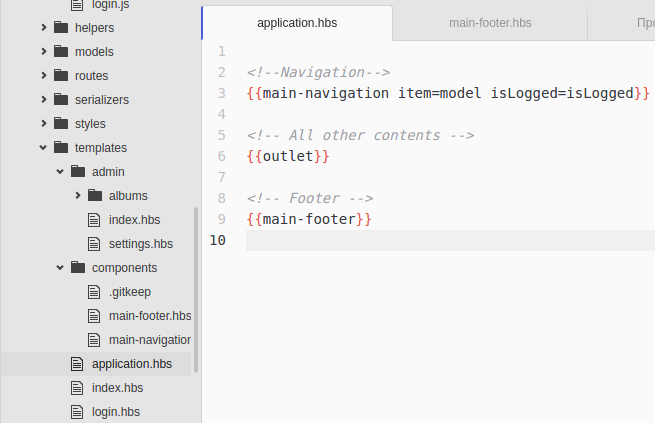The image size is (655, 423).
Task: Click the serializers folder icon
Action: [x=61, y=99]
